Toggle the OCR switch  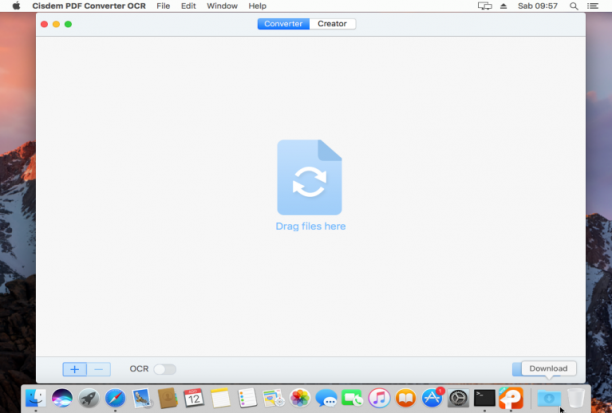pos(165,369)
